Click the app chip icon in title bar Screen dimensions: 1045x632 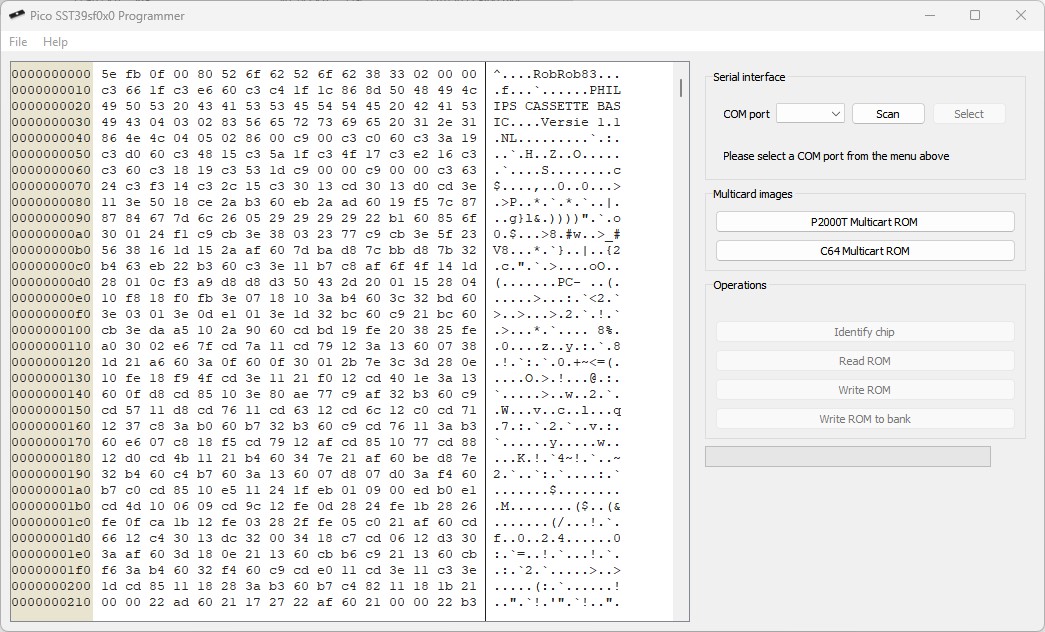point(16,16)
